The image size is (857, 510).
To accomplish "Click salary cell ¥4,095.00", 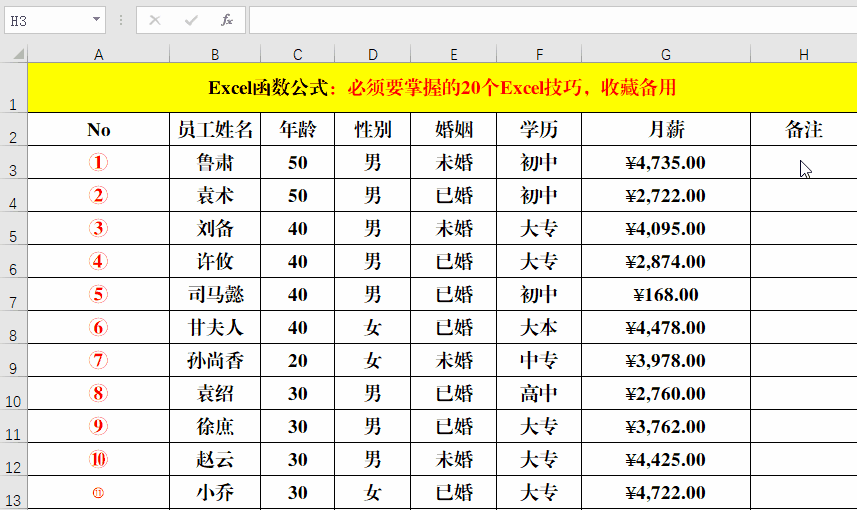I will coord(666,228).
